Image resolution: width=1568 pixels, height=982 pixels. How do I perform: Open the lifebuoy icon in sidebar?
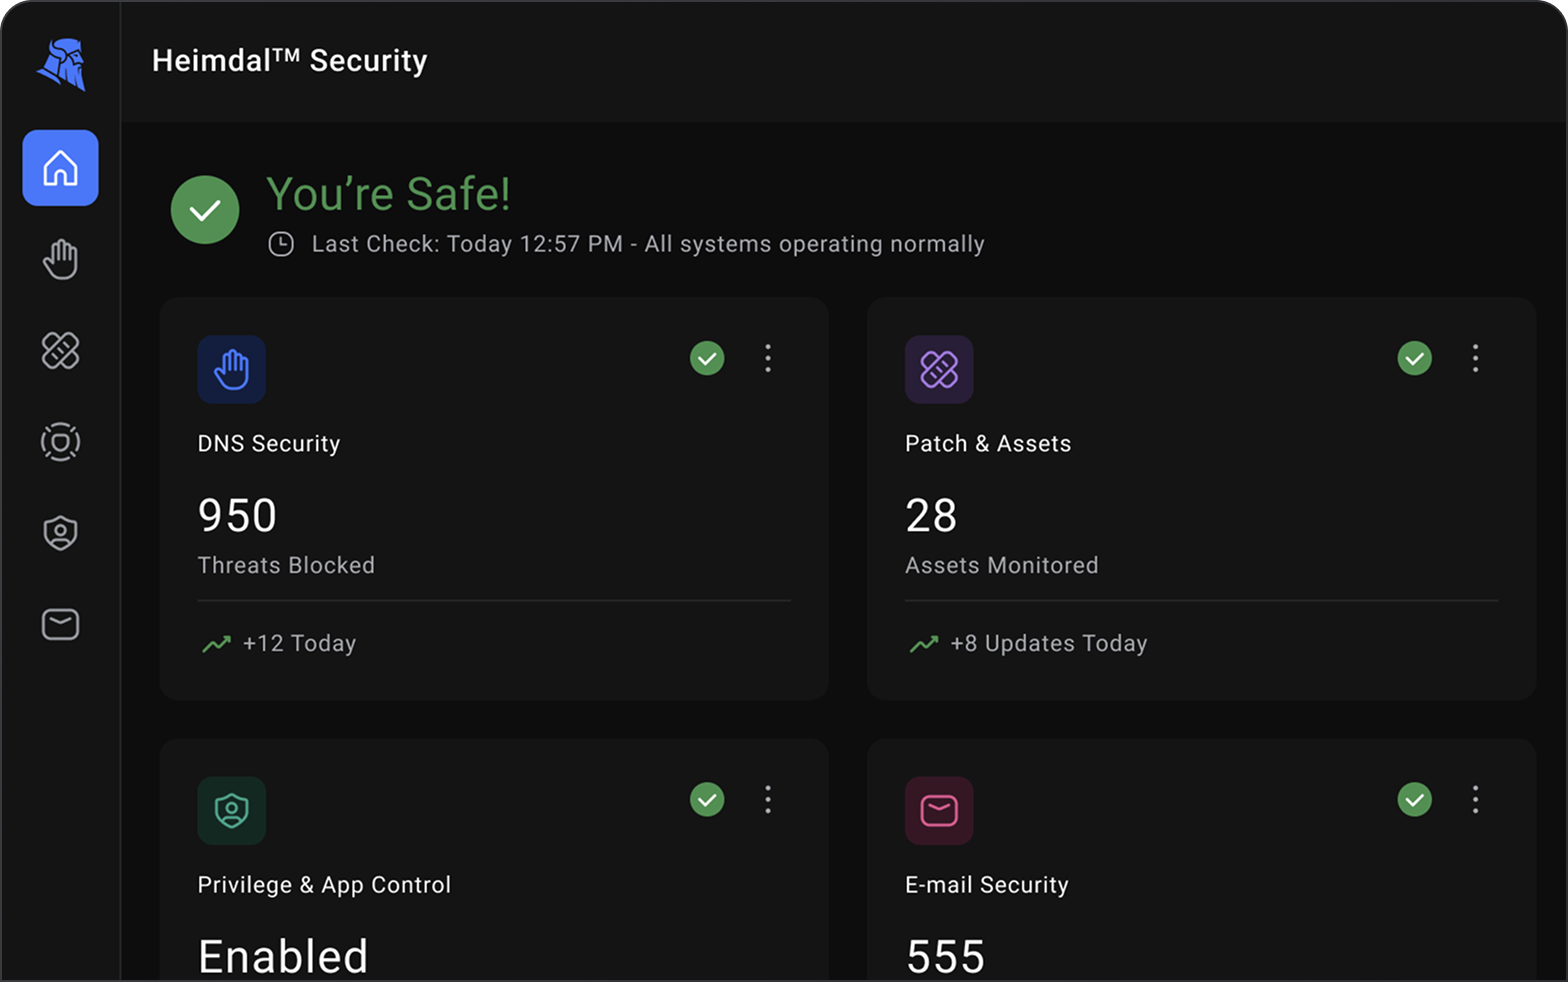(x=60, y=442)
